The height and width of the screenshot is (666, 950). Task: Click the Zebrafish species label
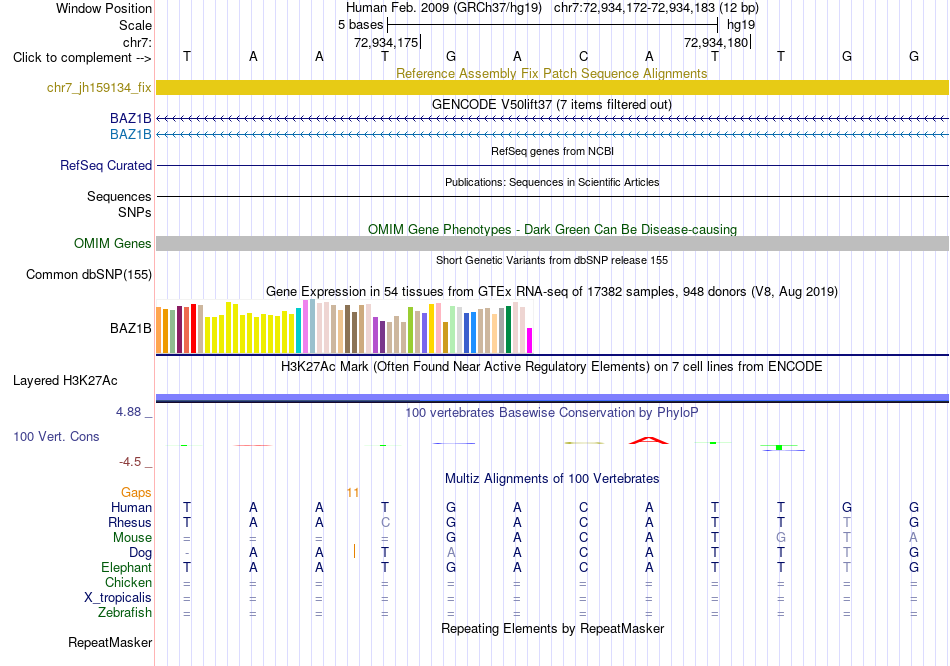coord(125,613)
